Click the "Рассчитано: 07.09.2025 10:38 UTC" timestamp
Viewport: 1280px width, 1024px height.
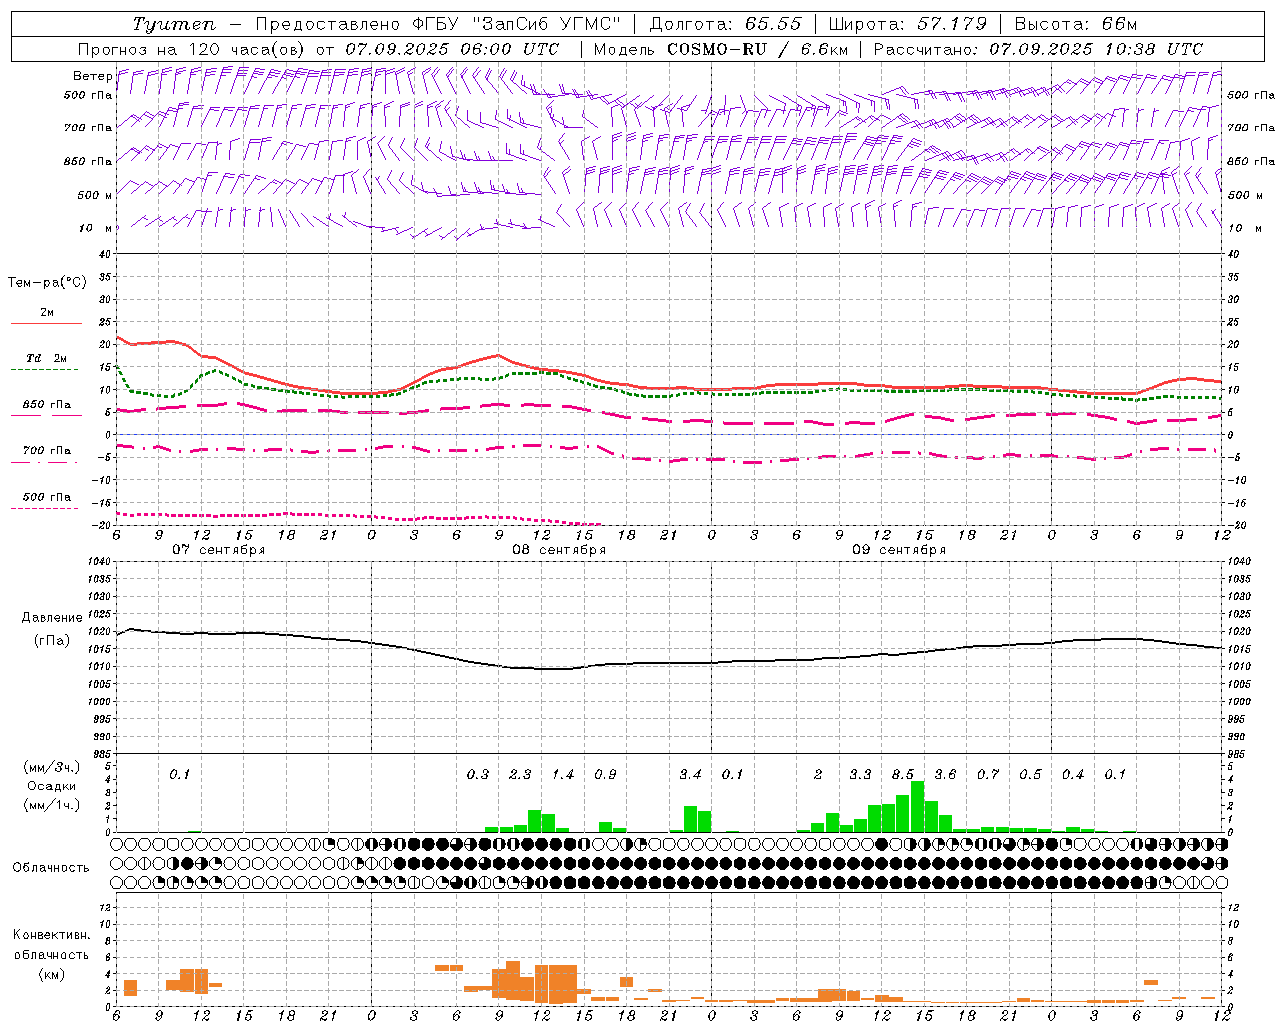1038,49
